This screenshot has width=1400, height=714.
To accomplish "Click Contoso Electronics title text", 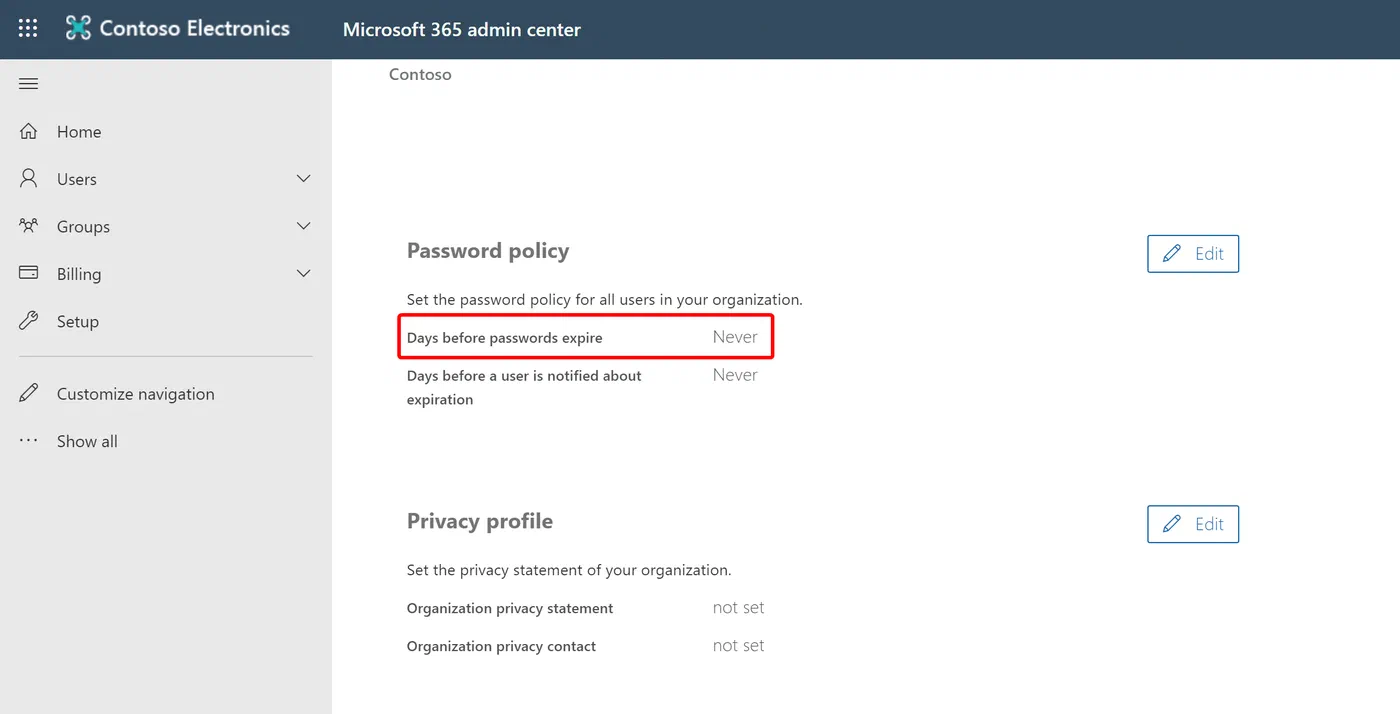I will click(195, 29).
